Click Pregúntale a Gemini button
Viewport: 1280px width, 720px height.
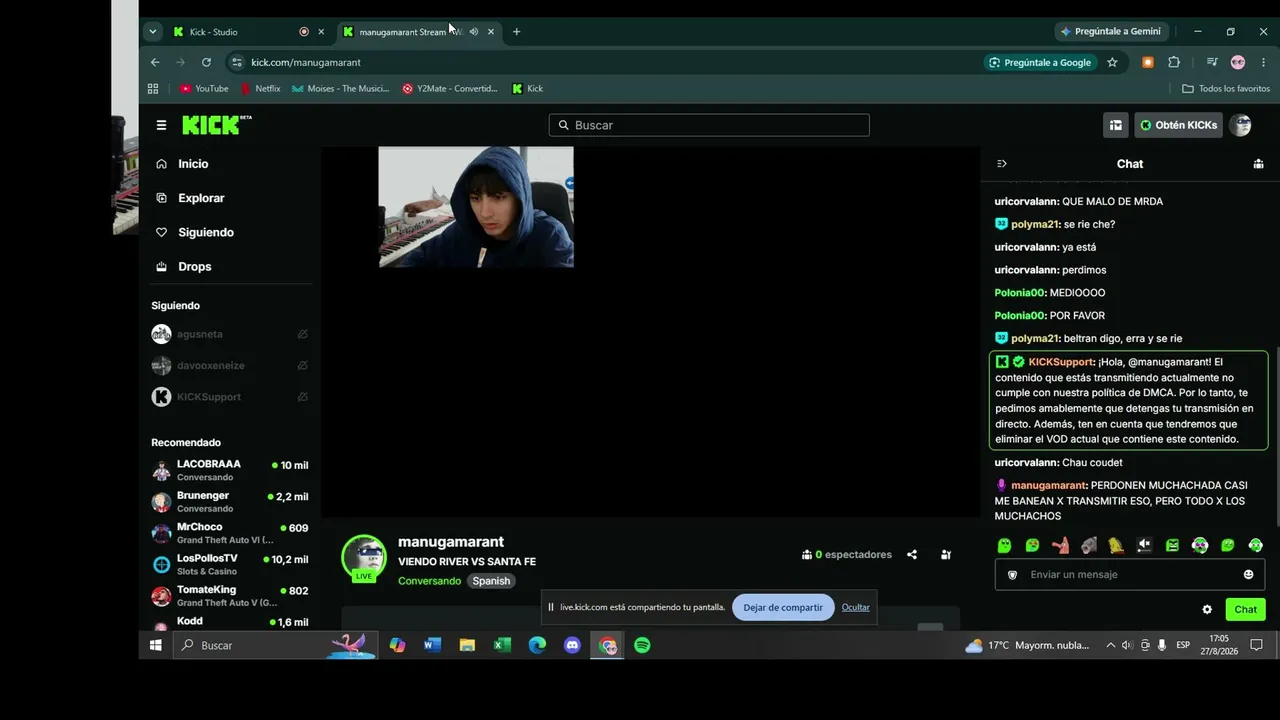1114,32
